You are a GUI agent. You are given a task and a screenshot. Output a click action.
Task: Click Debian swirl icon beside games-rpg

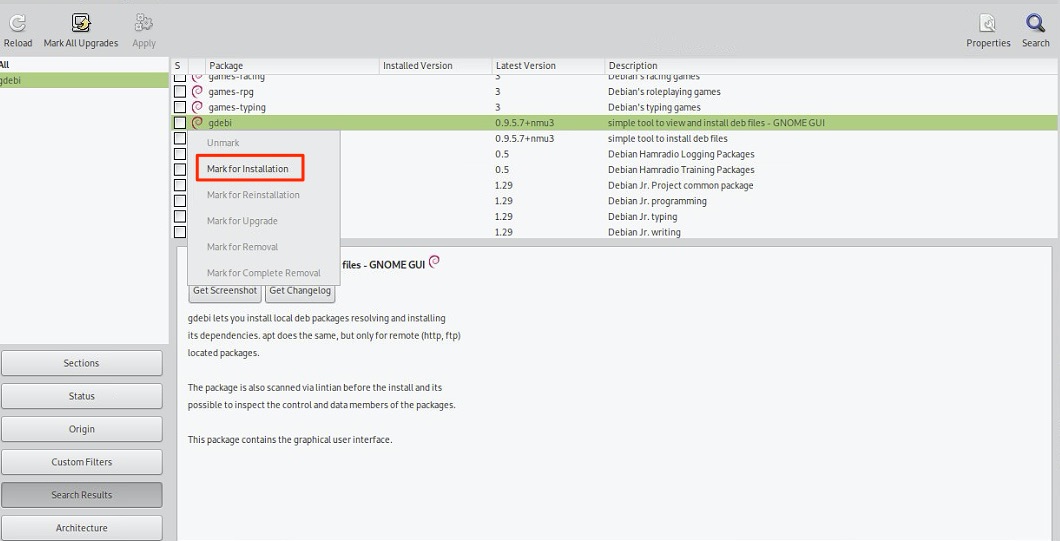click(x=197, y=91)
